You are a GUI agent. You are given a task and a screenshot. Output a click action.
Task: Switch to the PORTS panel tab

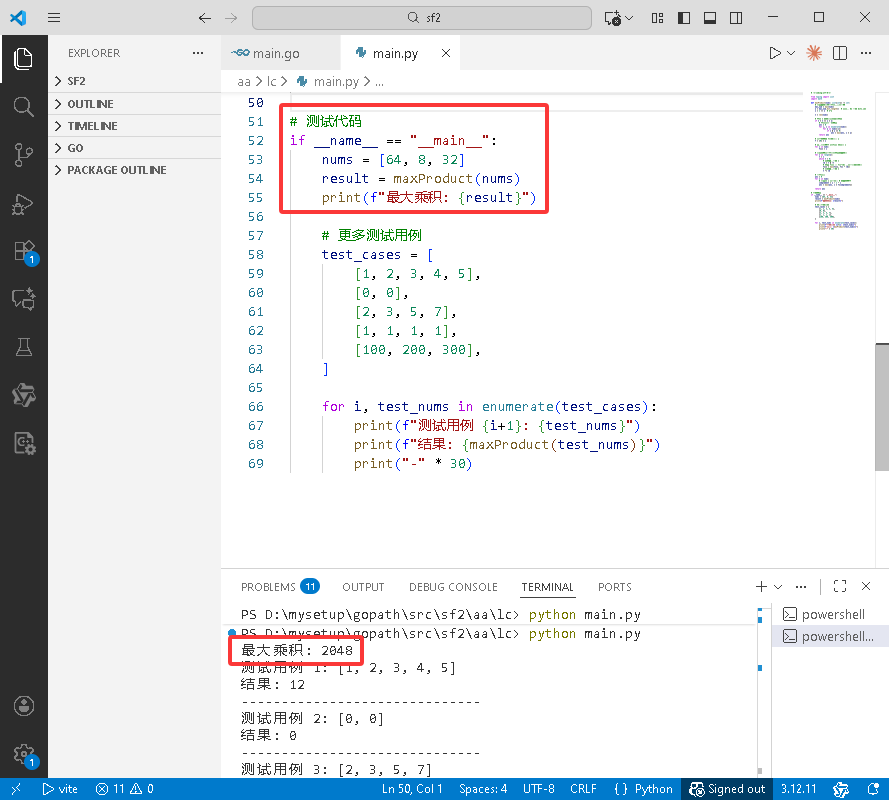click(615, 587)
